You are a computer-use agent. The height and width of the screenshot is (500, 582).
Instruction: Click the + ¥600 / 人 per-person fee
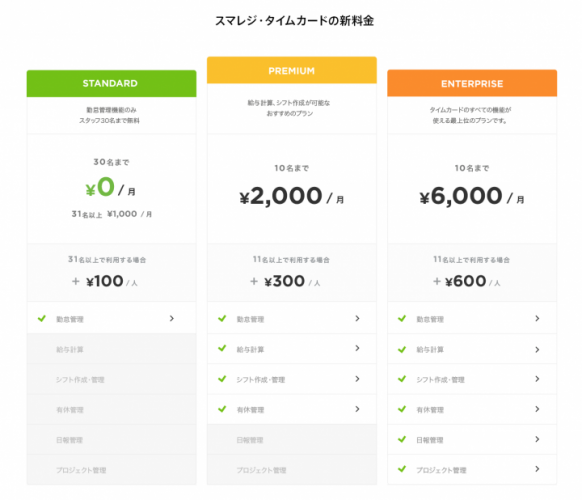click(467, 281)
